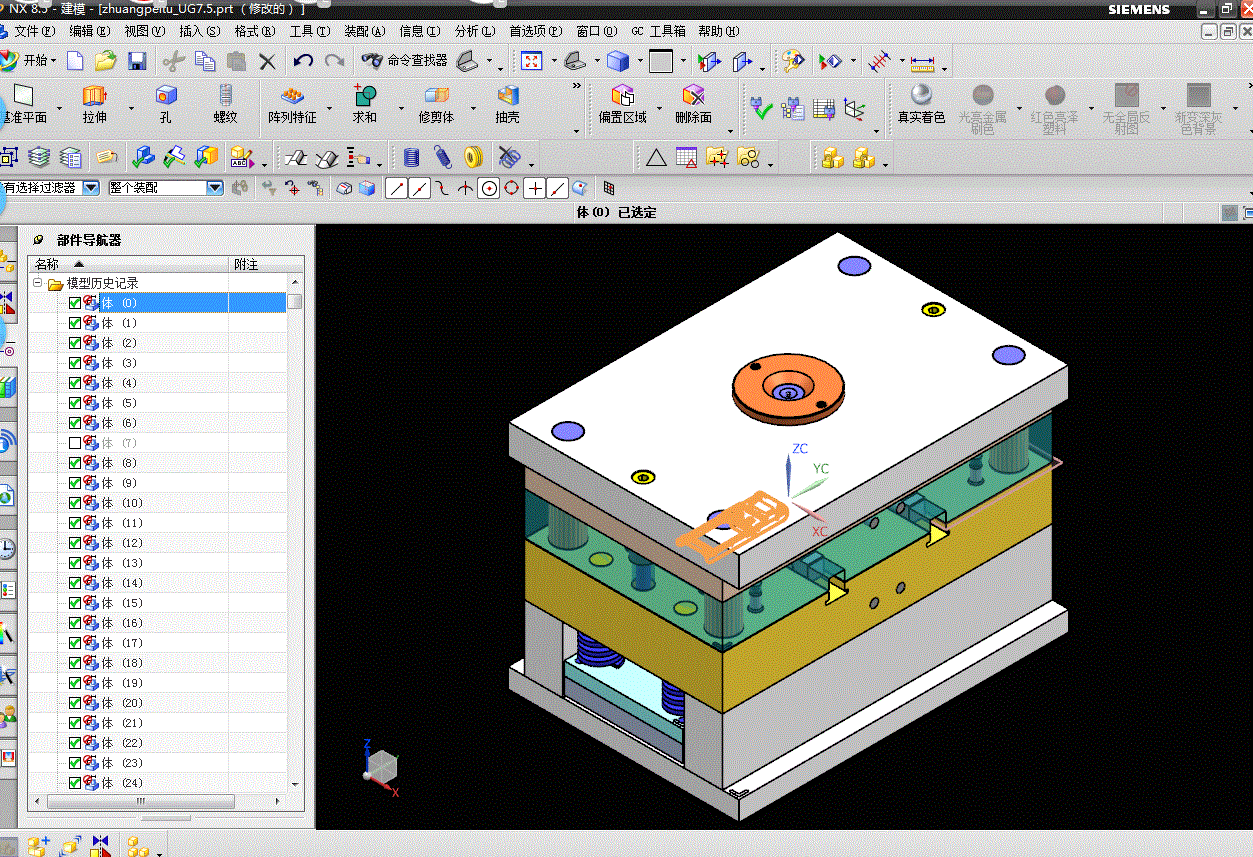Open the selection filter dropdown
1253x857 pixels.
pos(91,187)
